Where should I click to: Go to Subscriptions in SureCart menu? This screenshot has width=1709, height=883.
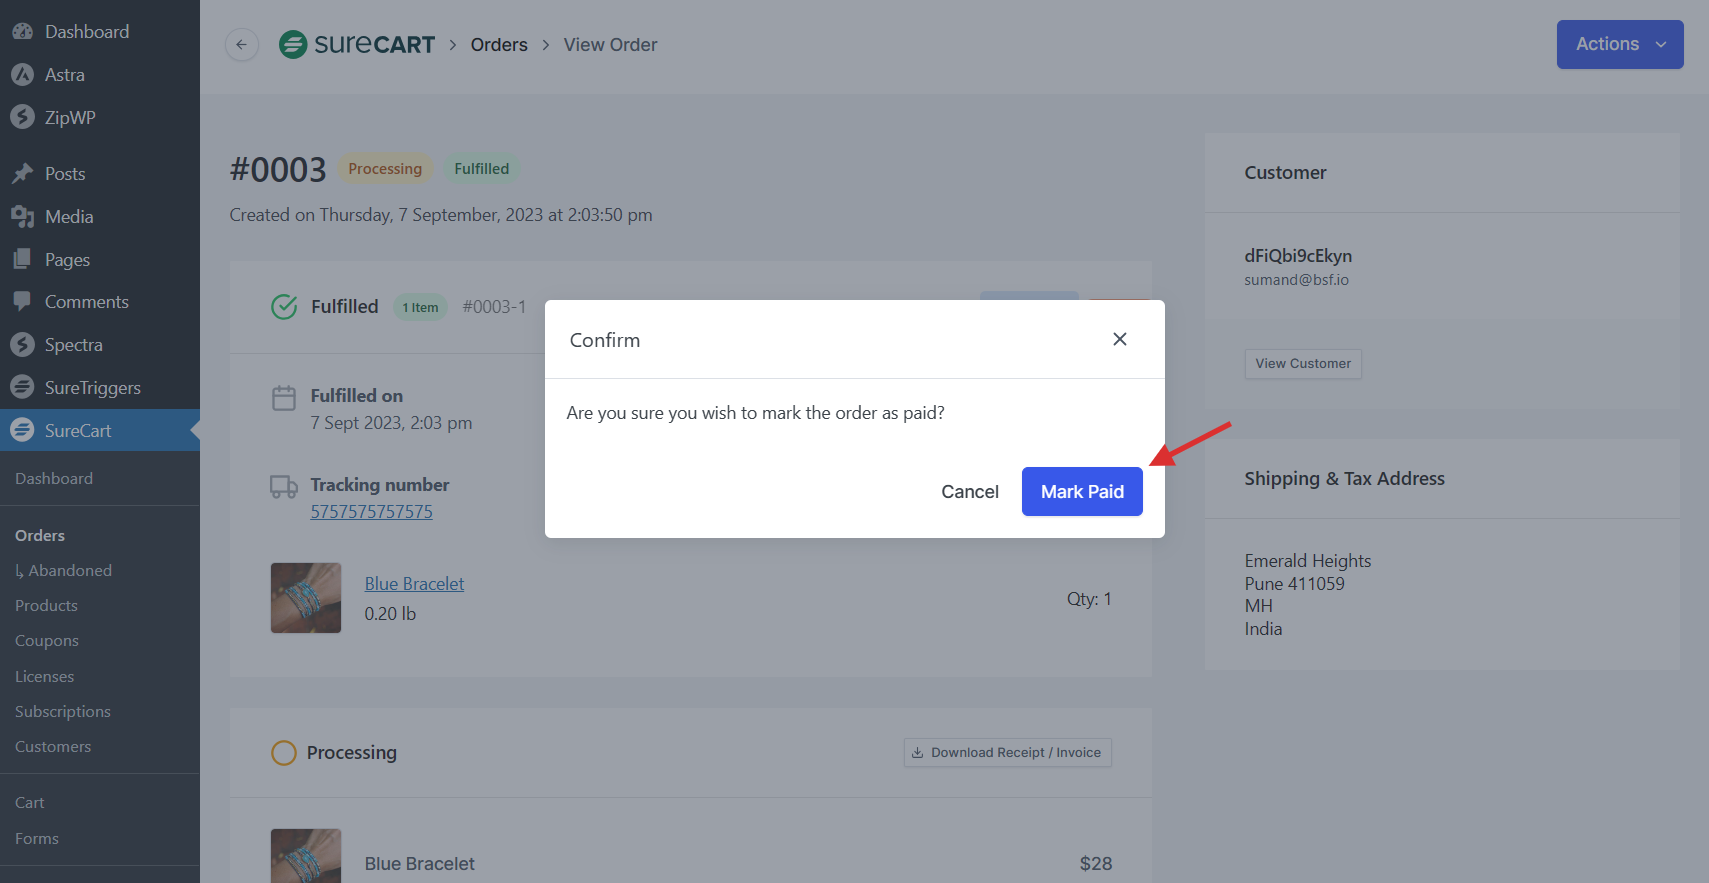pyautogui.click(x=63, y=712)
